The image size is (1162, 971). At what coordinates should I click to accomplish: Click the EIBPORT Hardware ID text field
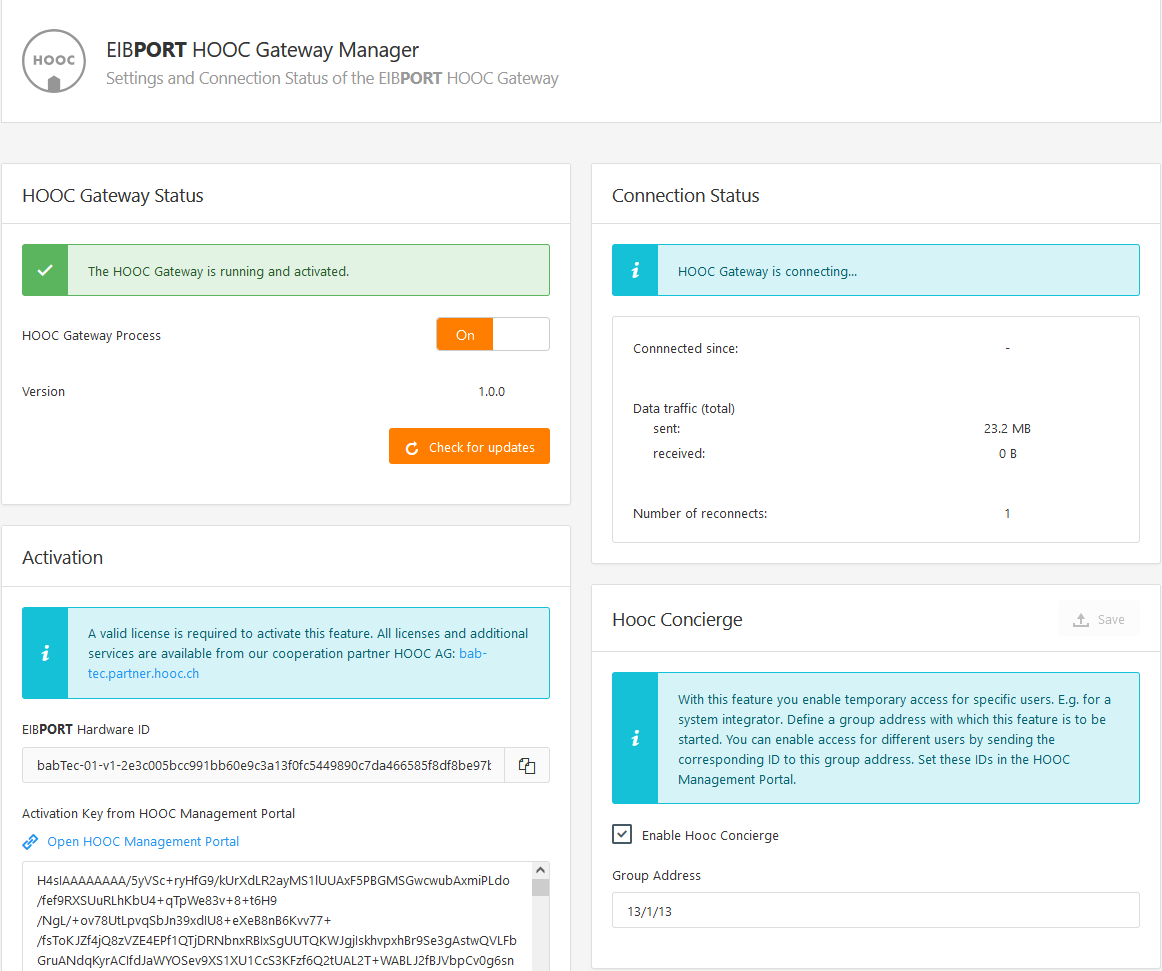(x=263, y=765)
